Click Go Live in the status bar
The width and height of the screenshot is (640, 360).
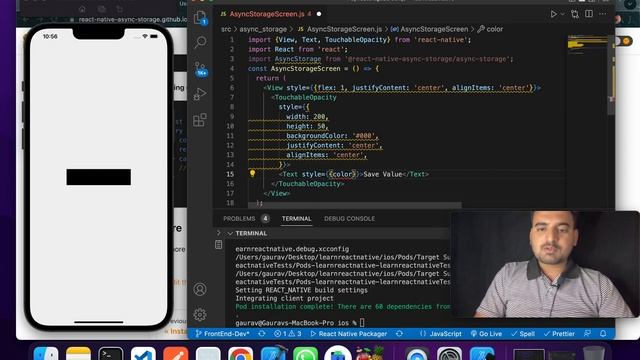(486, 334)
